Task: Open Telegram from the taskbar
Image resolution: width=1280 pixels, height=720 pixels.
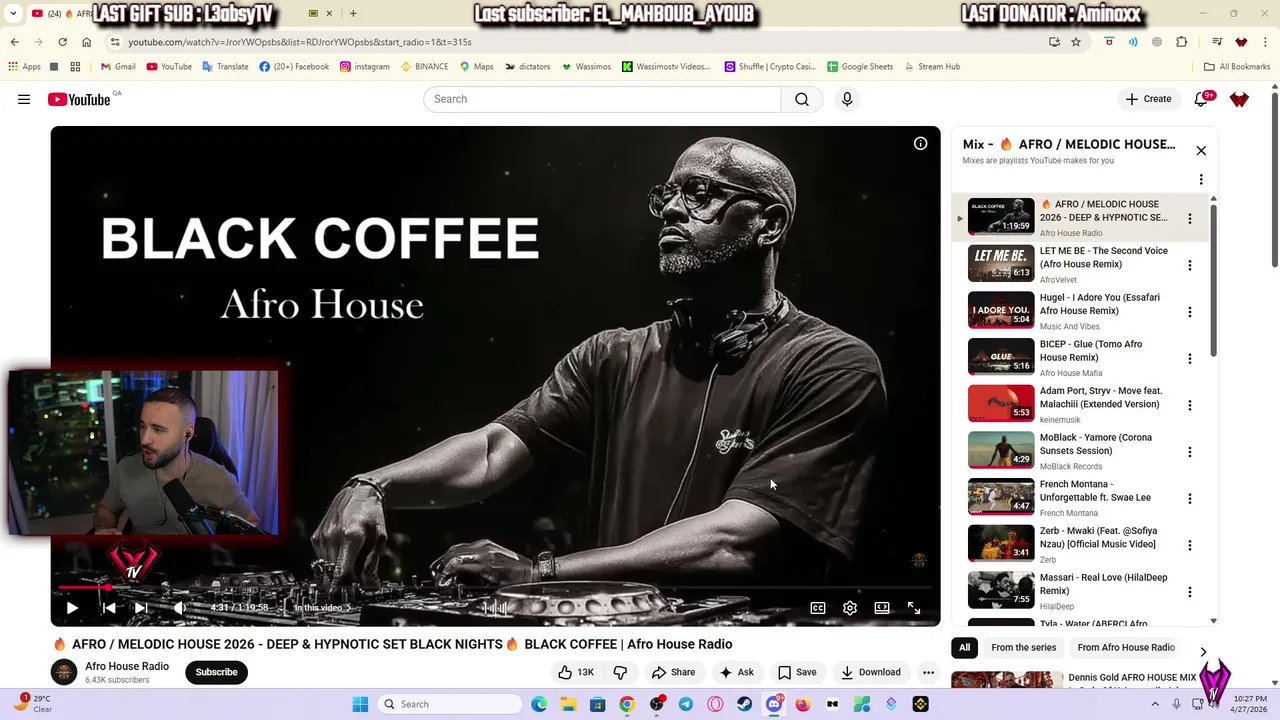Action: (686, 704)
